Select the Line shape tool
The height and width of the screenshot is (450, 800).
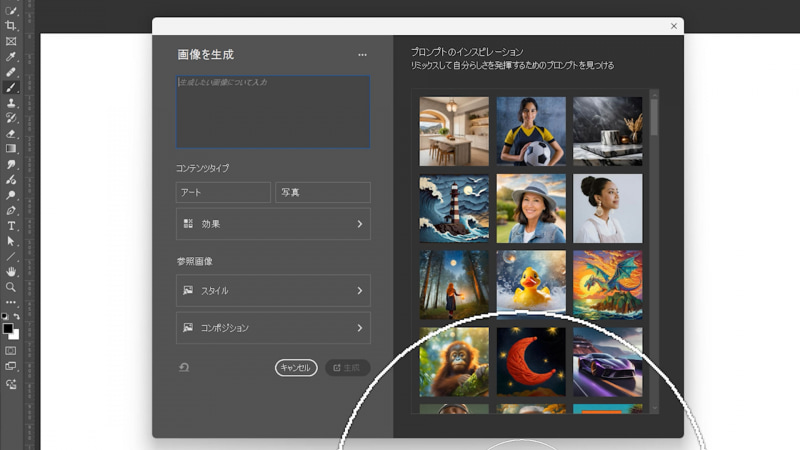pyautogui.click(x=11, y=256)
